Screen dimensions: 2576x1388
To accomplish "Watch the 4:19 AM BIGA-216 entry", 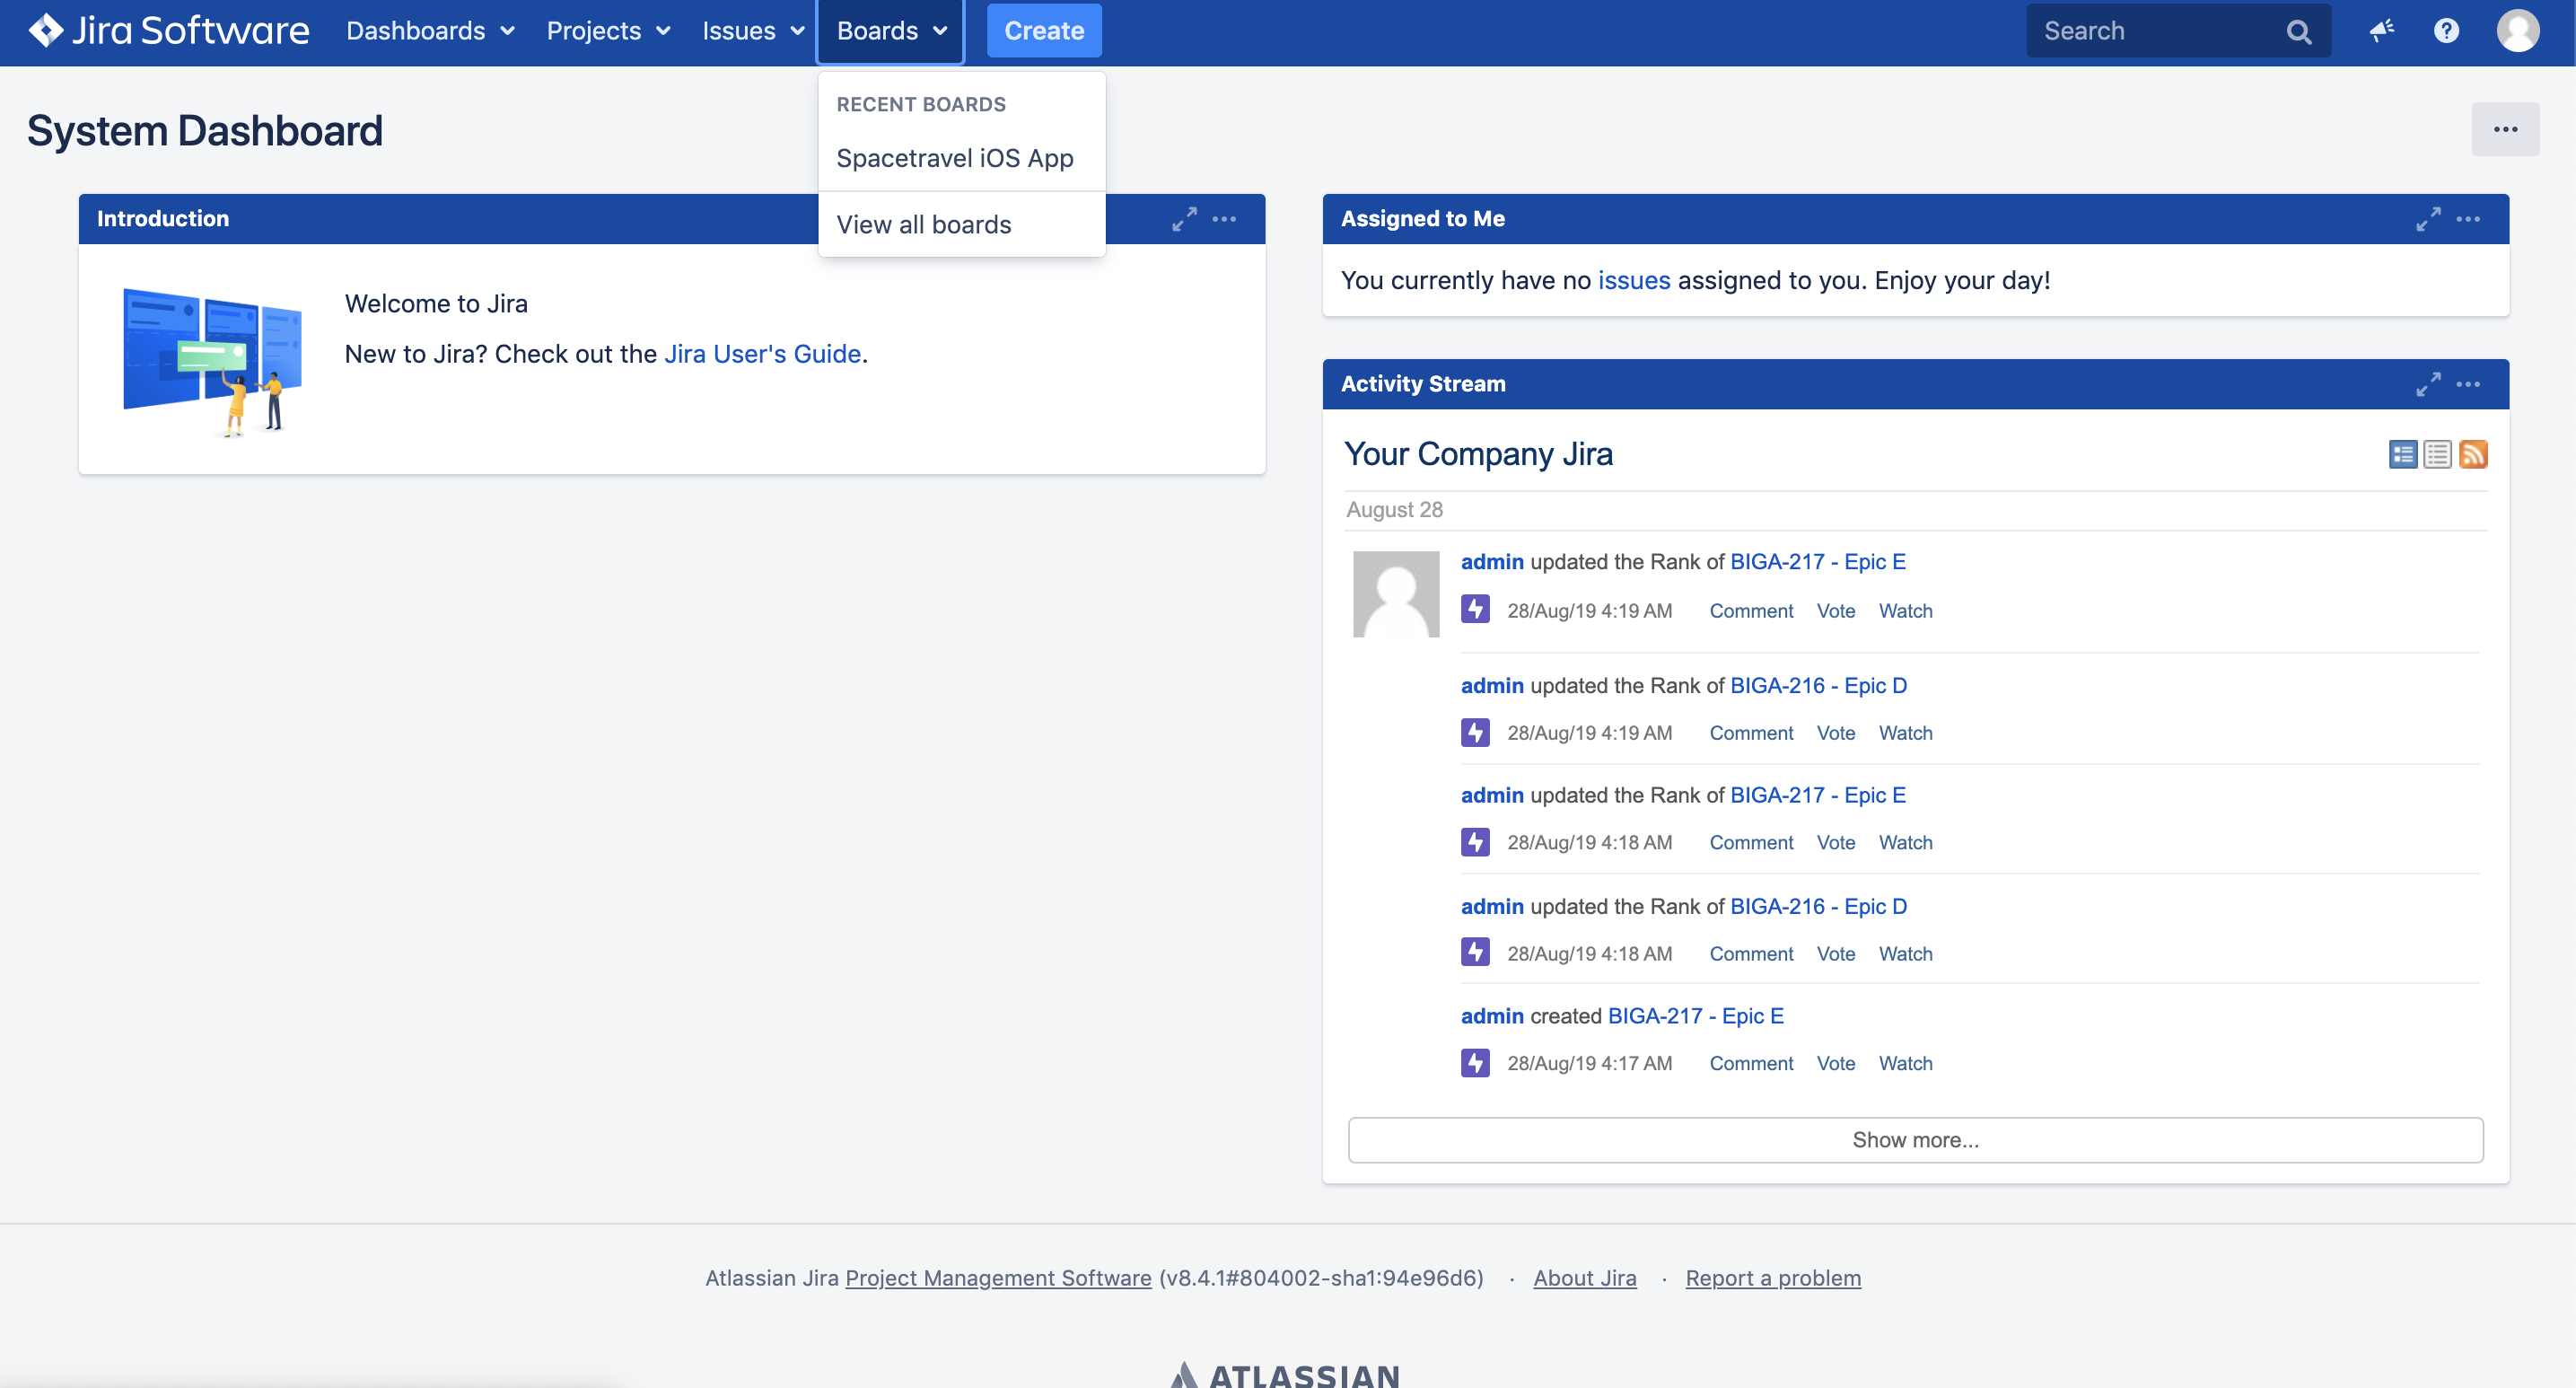I will click(x=1905, y=733).
